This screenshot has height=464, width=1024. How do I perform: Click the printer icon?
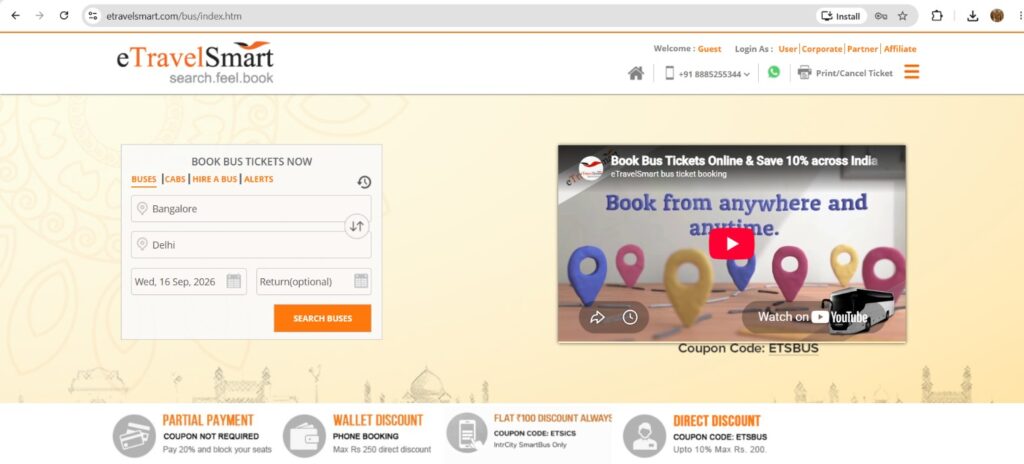[805, 73]
